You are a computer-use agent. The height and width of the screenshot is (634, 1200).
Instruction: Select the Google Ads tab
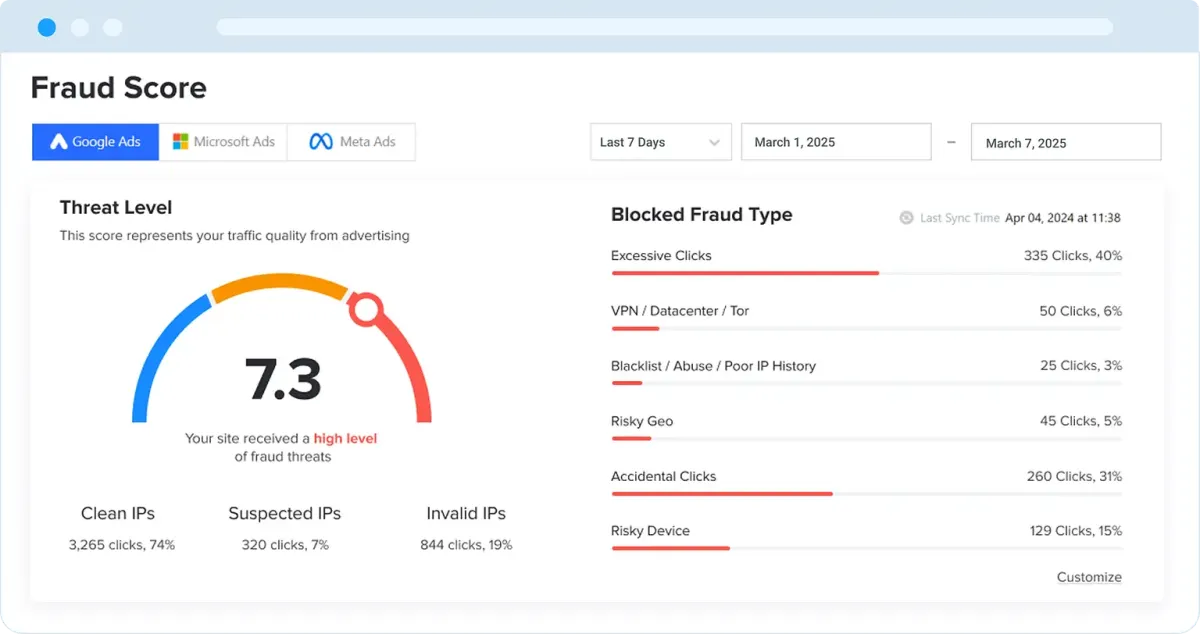[x=96, y=142]
